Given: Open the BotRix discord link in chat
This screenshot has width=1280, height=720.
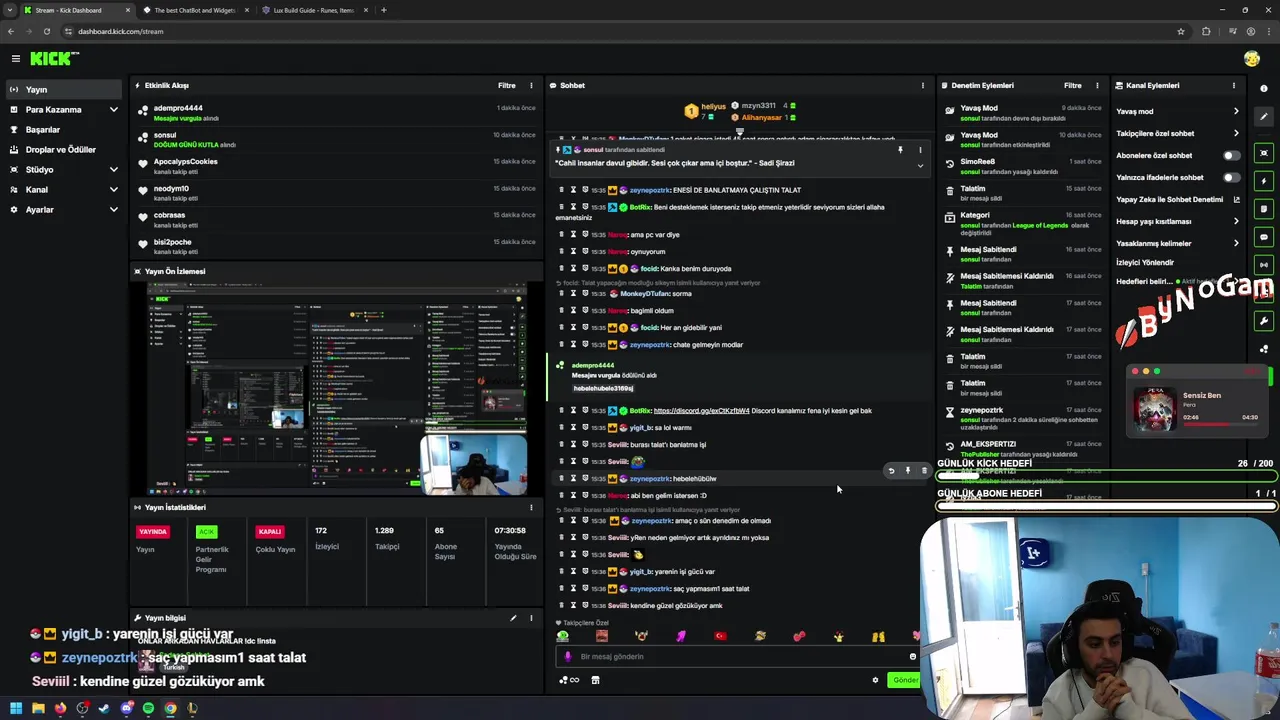Looking at the screenshot, I should [701, 410].
